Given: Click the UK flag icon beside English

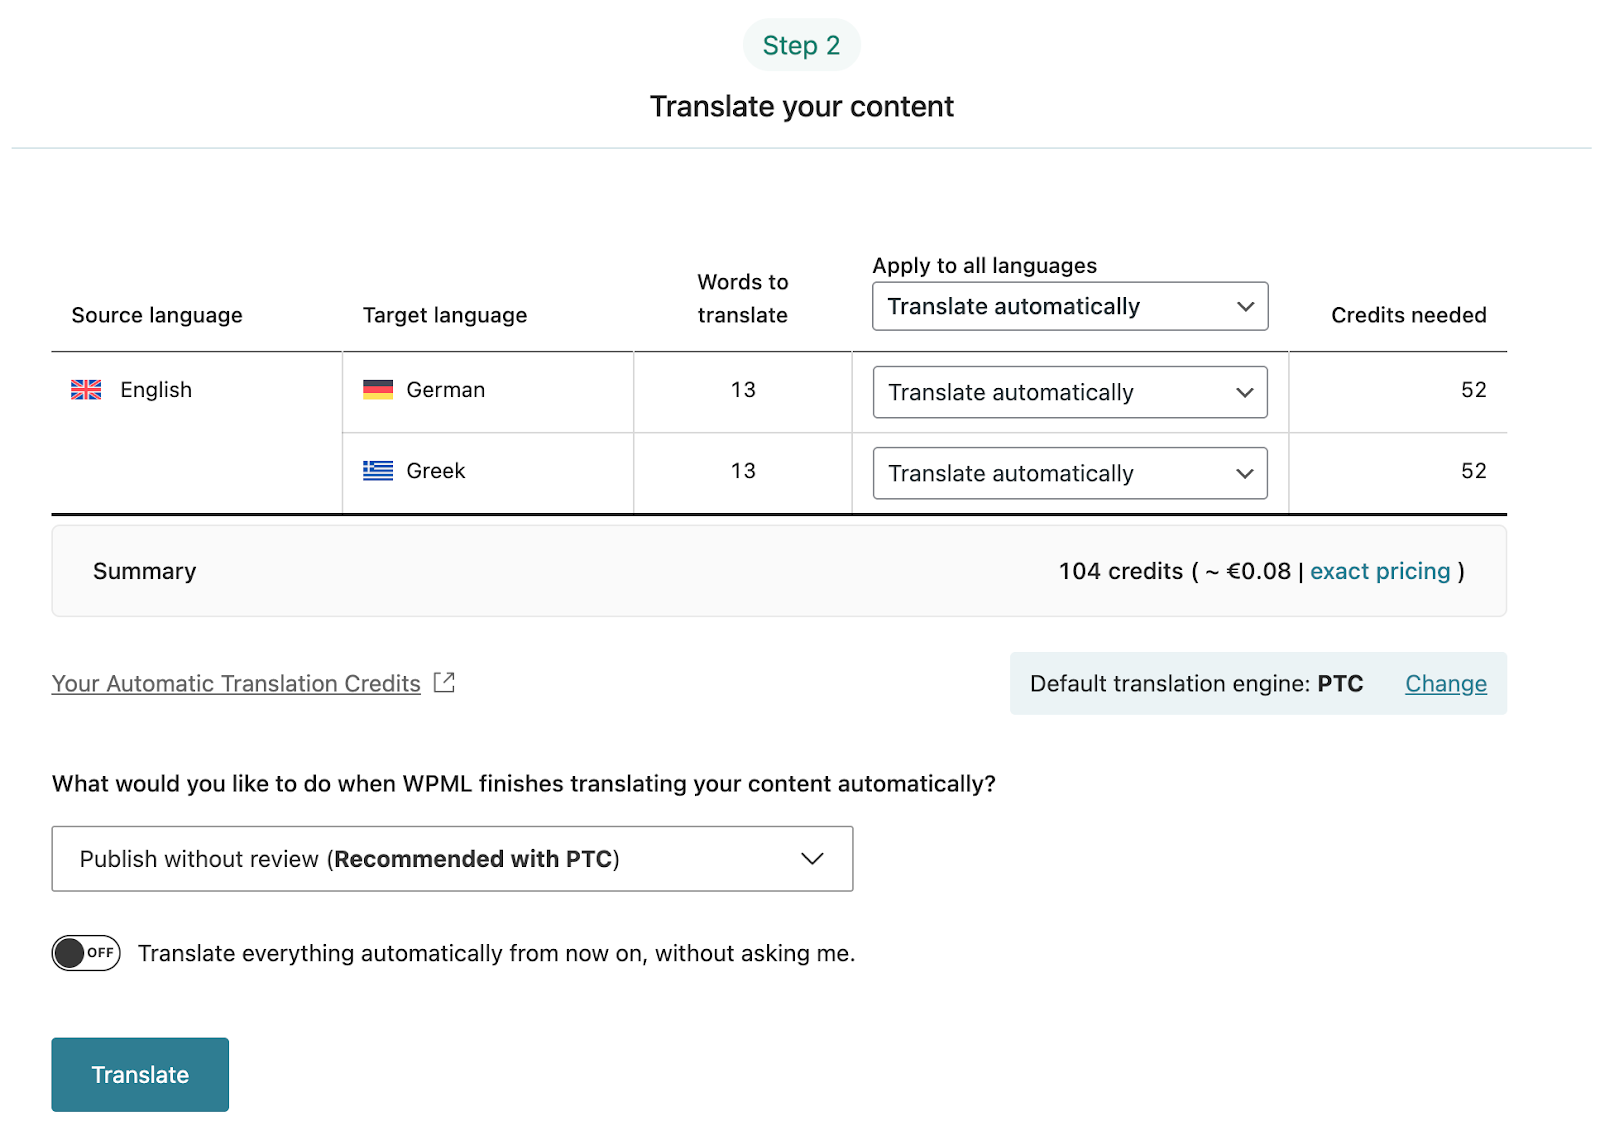Looking at the screenshot, I should coord(86,390).
